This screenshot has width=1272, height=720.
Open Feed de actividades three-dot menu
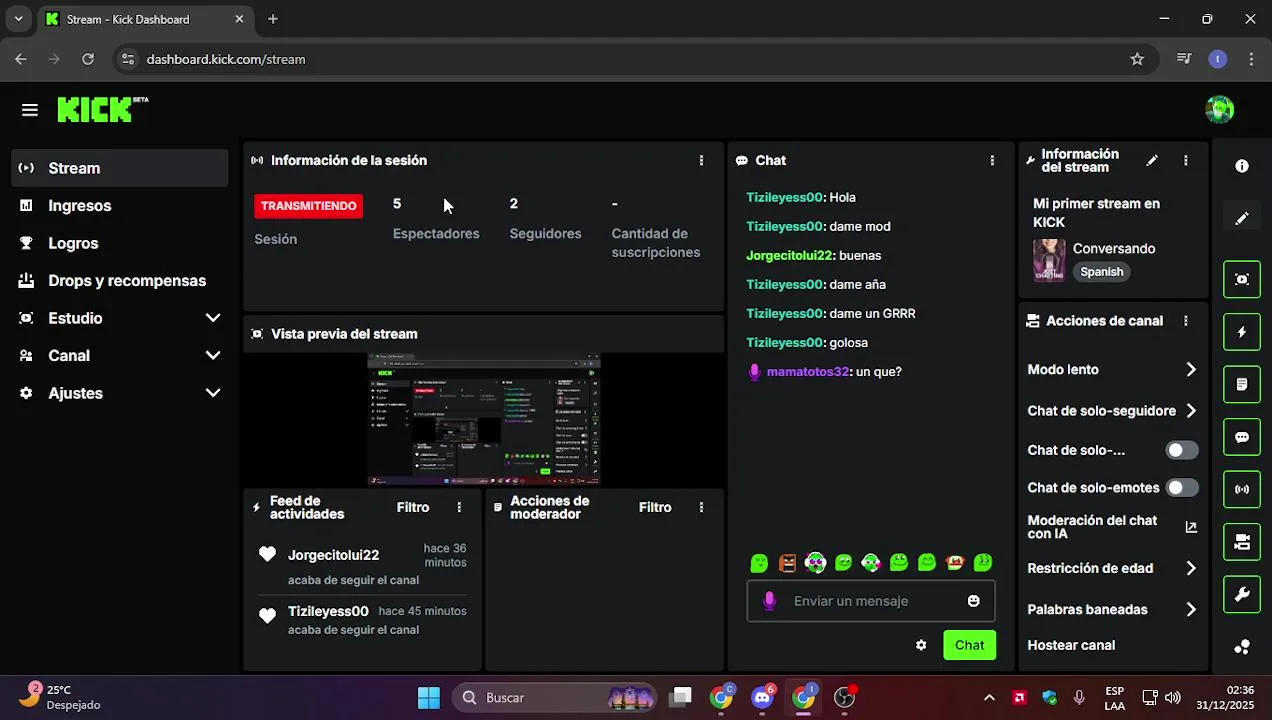(x=459, y=508)
